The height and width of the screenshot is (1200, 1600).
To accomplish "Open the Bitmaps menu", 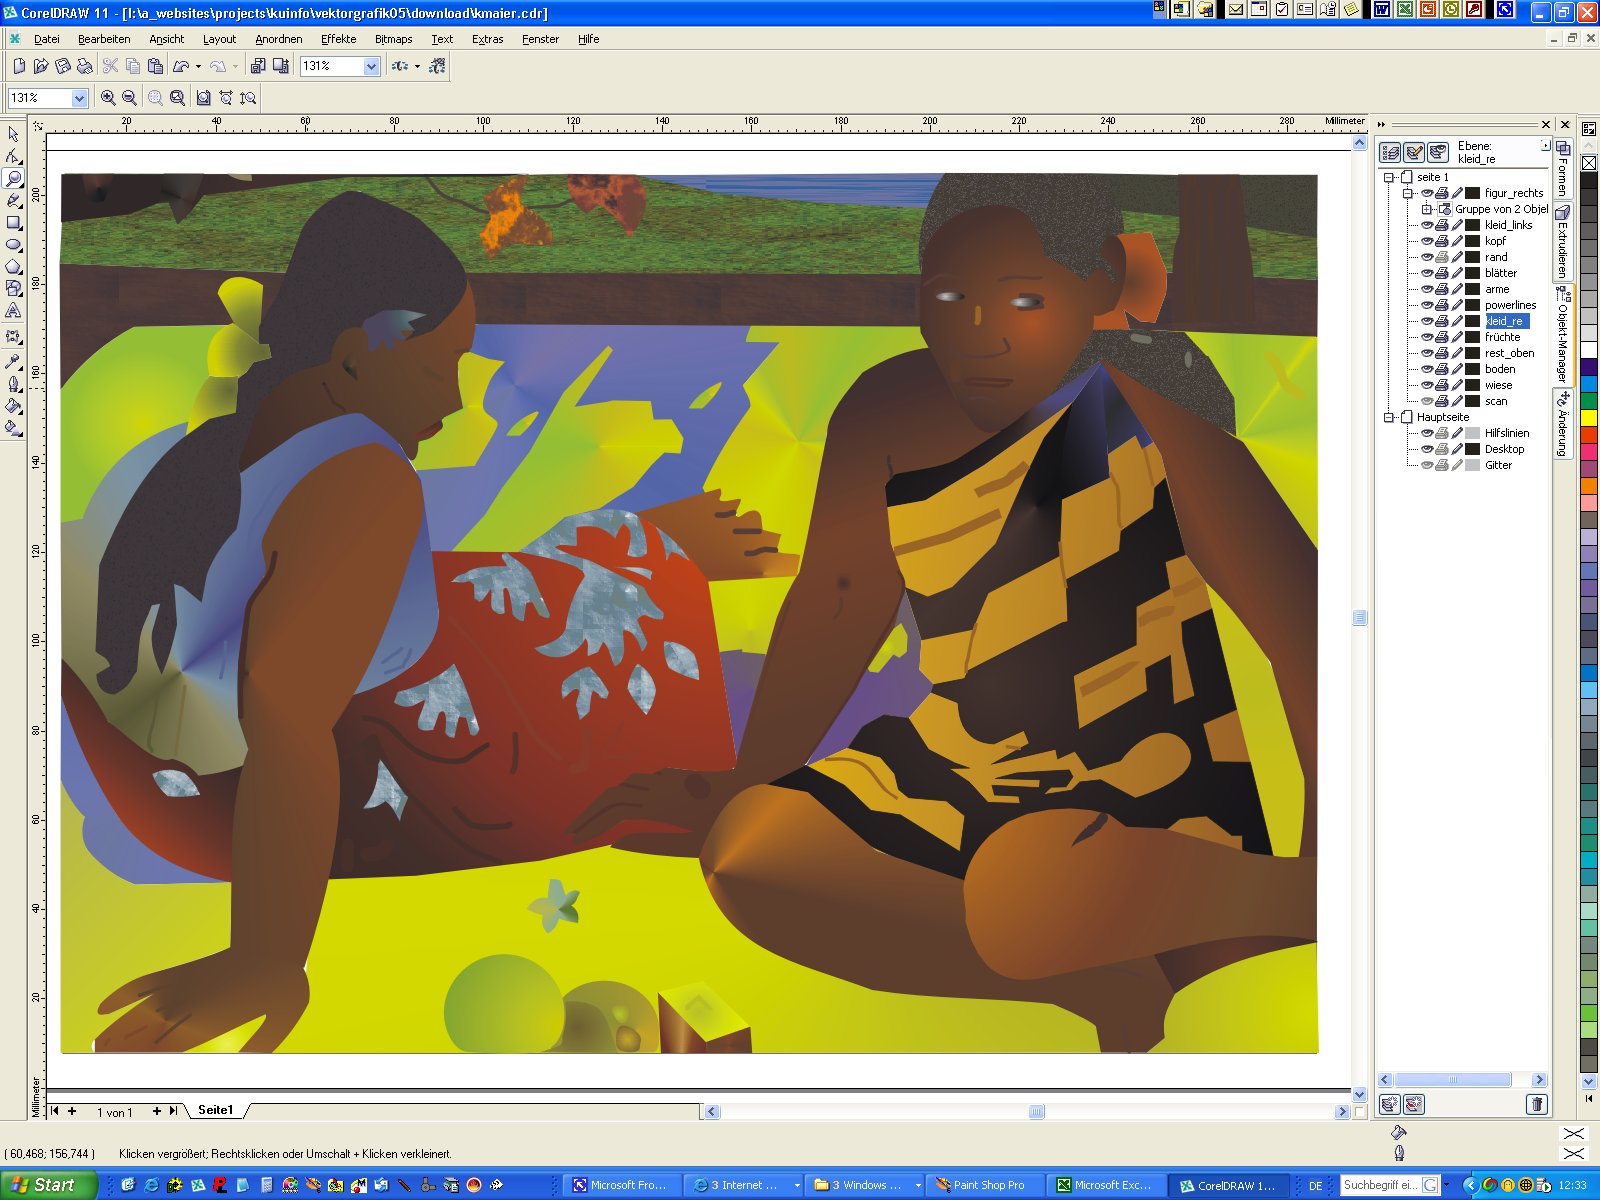I will (x=393, y=39).
